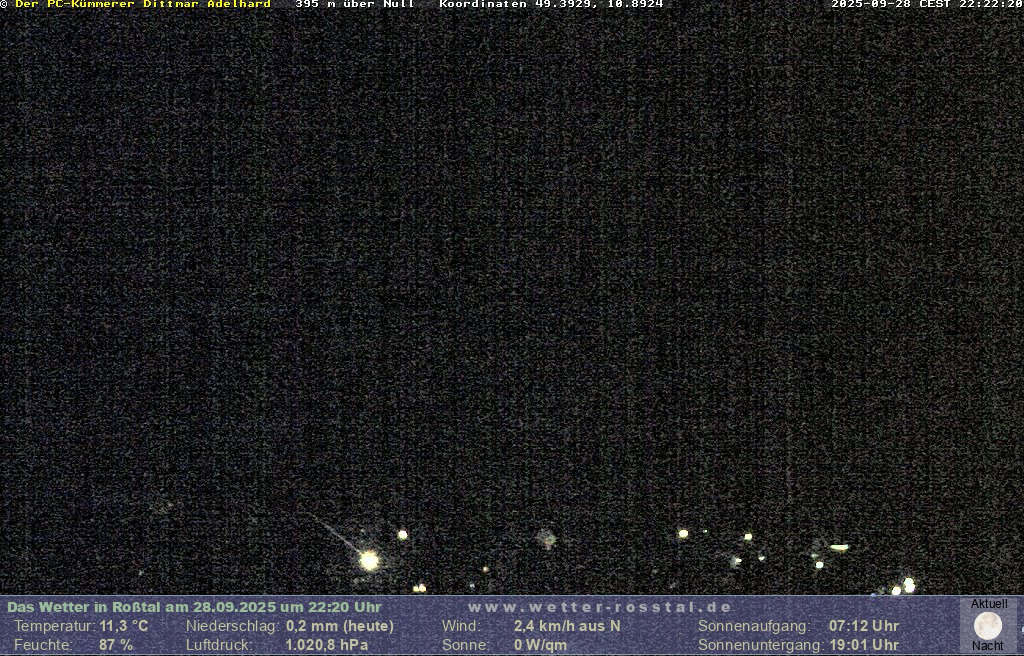Click the copyright text 'Der PC-Kümmerer Dittmar Adelhard'

(x=142, y=5)
